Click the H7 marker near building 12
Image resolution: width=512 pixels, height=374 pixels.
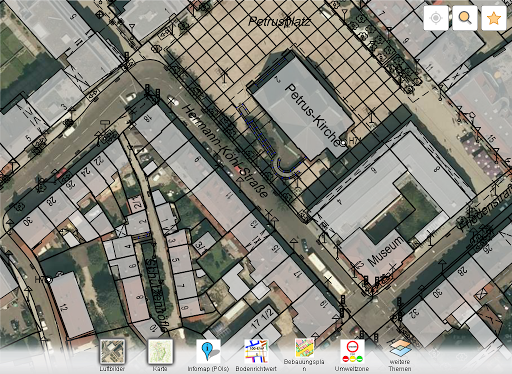coord(44,279)
